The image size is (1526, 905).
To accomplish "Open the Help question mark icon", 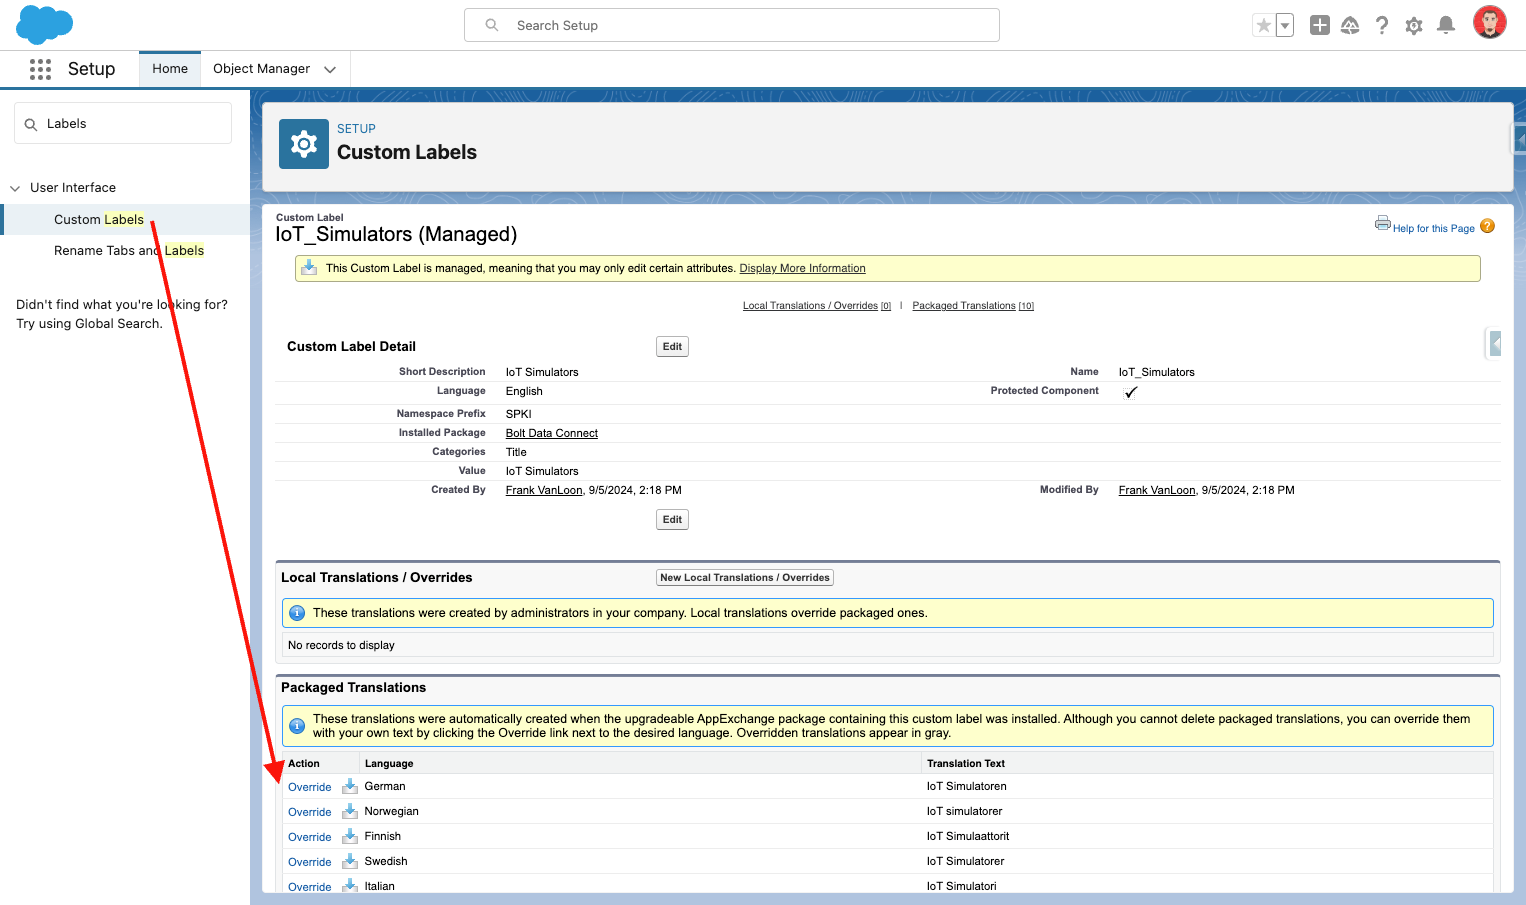I will click(1382, 26).
